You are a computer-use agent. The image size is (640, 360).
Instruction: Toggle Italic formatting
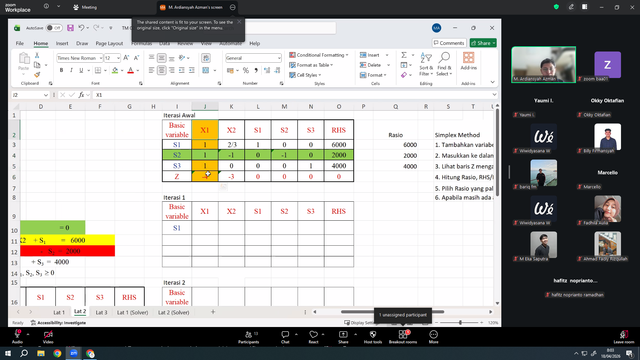(71, 70)
